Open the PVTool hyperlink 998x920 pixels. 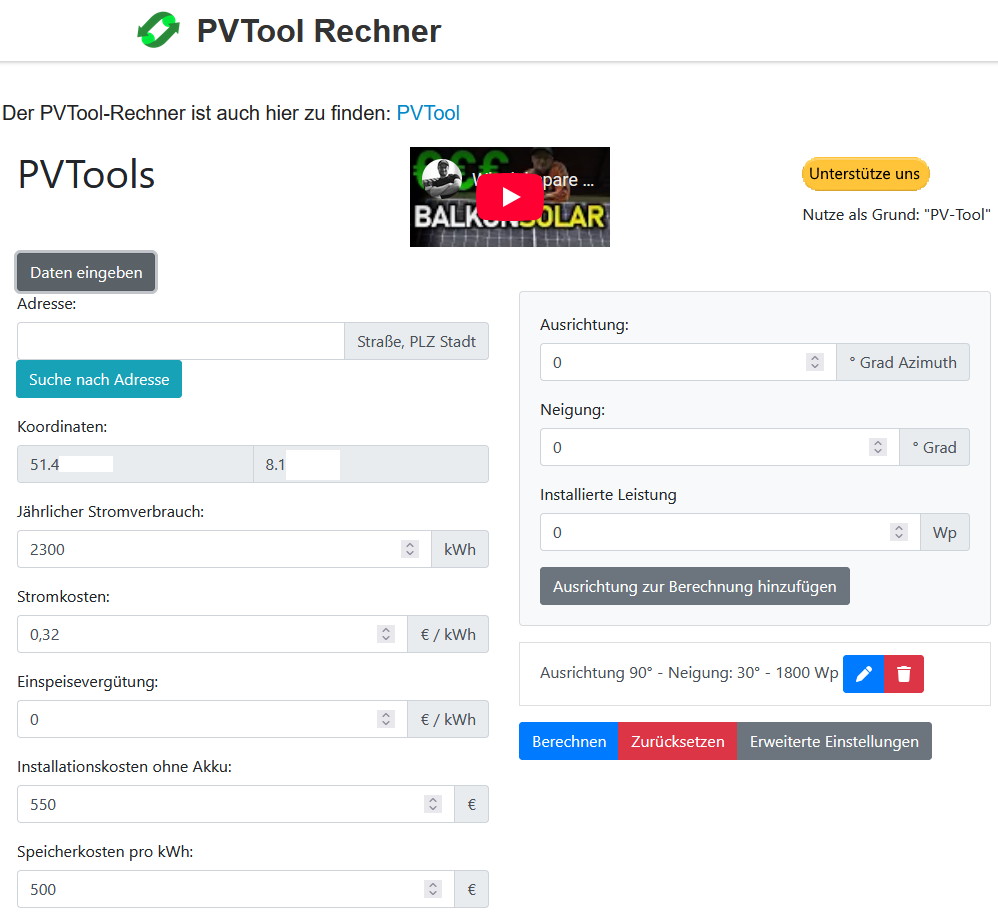(x=428, y=113)
